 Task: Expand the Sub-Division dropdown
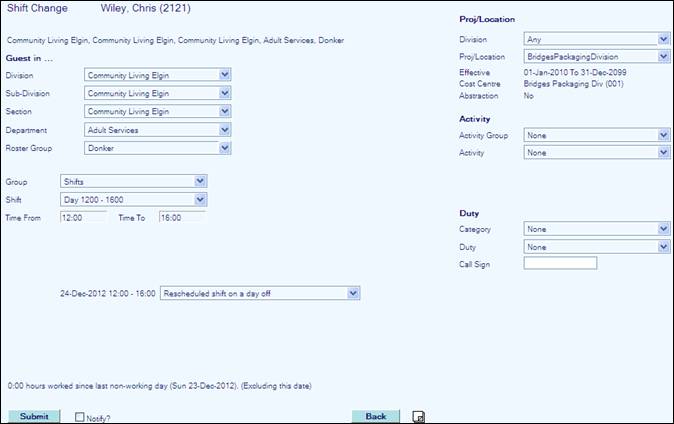[x=158, y=93]
